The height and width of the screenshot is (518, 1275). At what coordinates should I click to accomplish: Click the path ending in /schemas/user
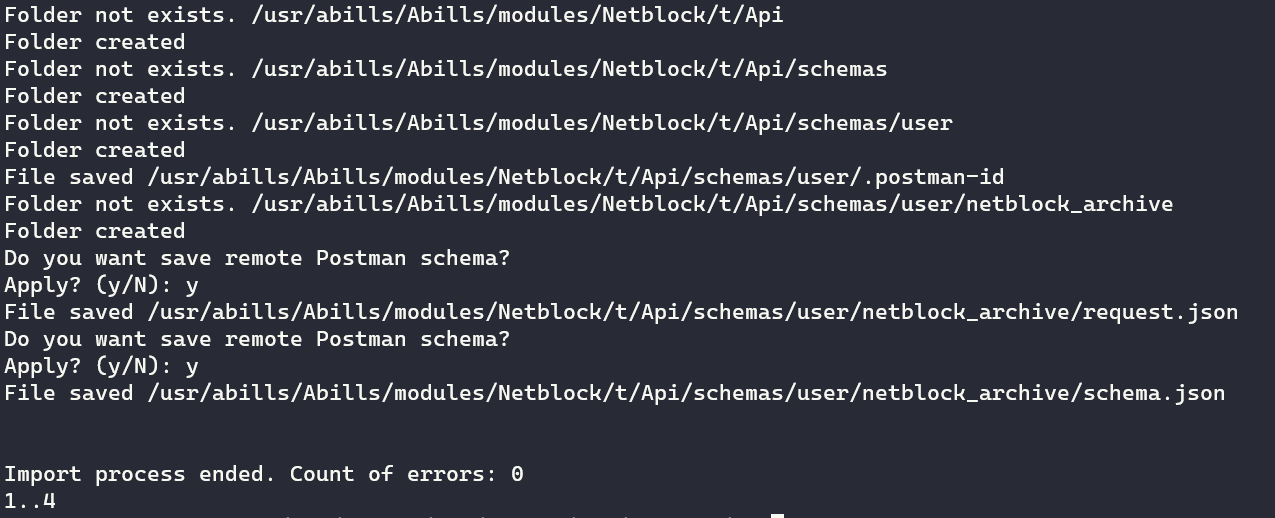(x=601, y=123)
